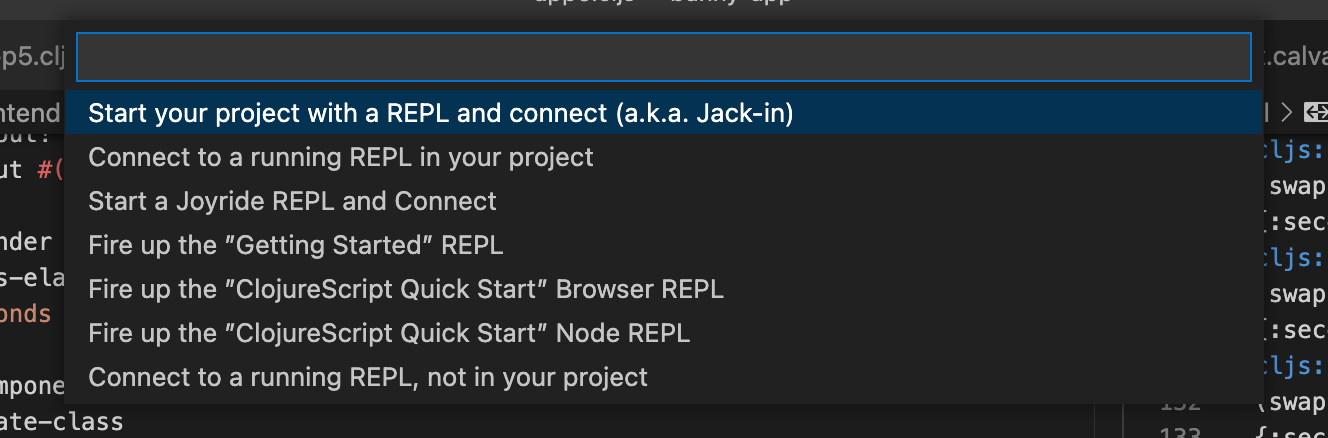
Task: Launch the ClojureScript Quick Start Node REPL
Action: (x=389, y=333)
